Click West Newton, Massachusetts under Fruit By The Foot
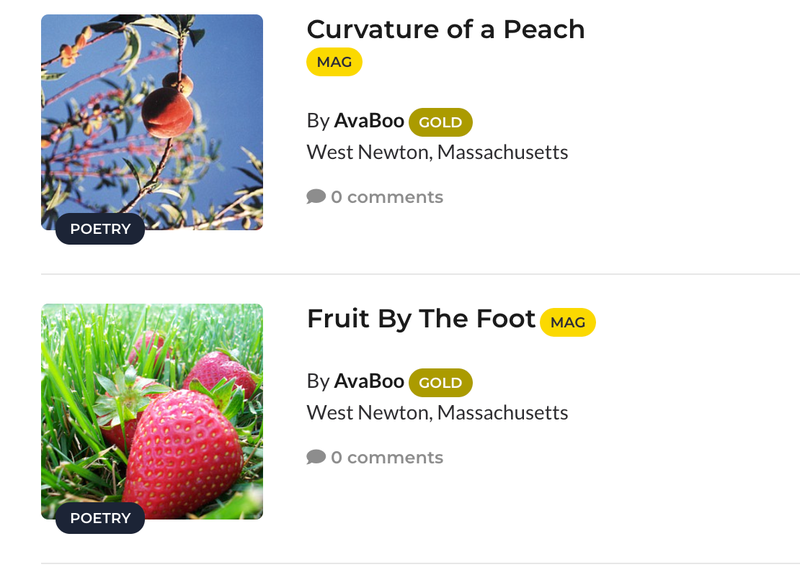 tap(437, 413)
